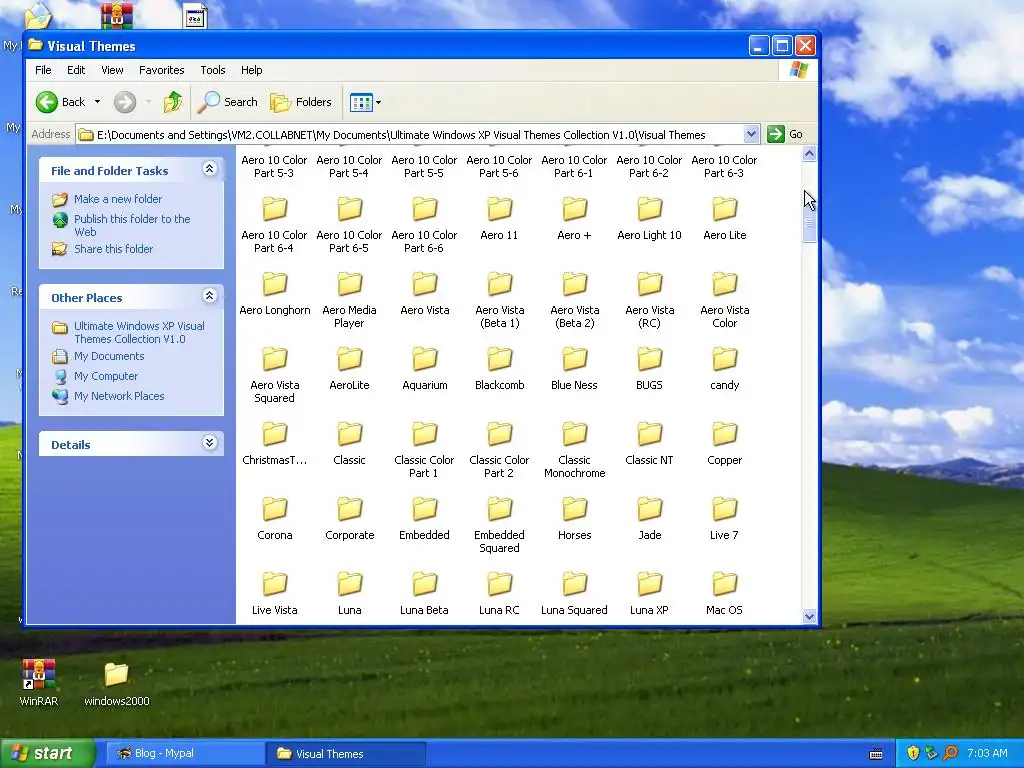Select the candy folder icon
The image size is (1024, 768).
coord(725,359)
